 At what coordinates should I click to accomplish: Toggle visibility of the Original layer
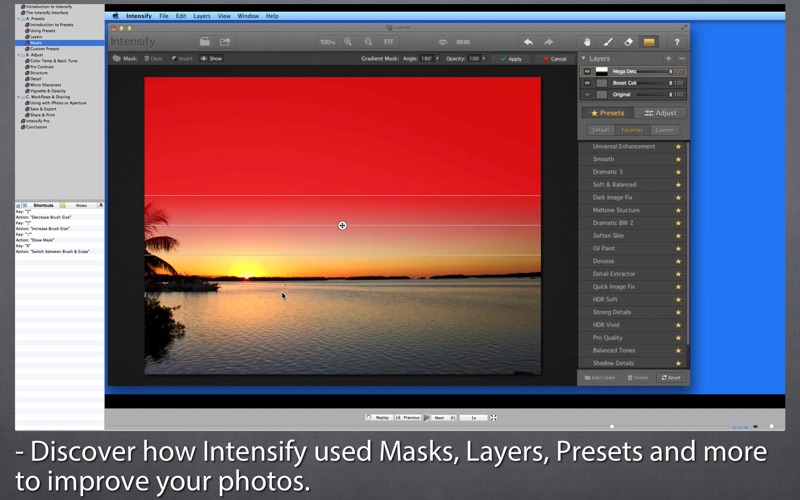587,94
